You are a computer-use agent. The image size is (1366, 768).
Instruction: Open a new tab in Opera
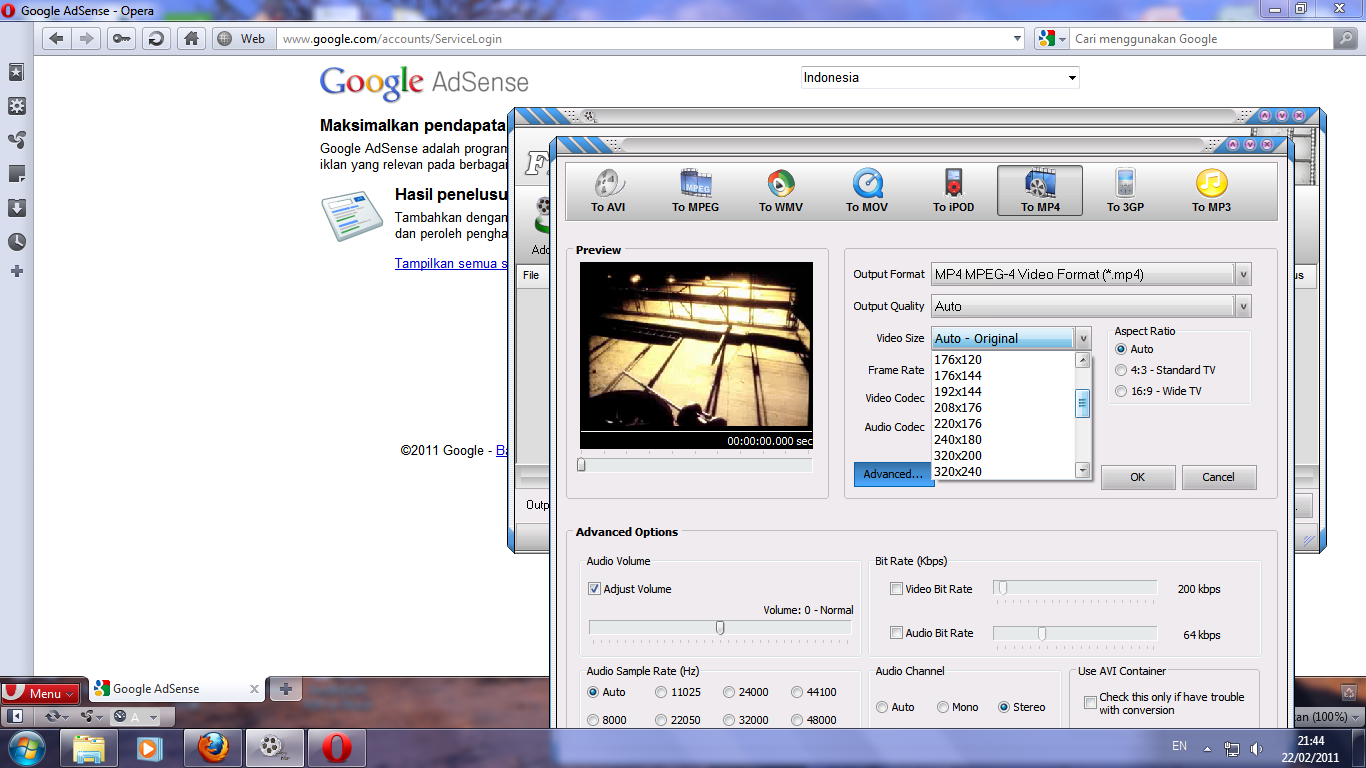point(285,689)
